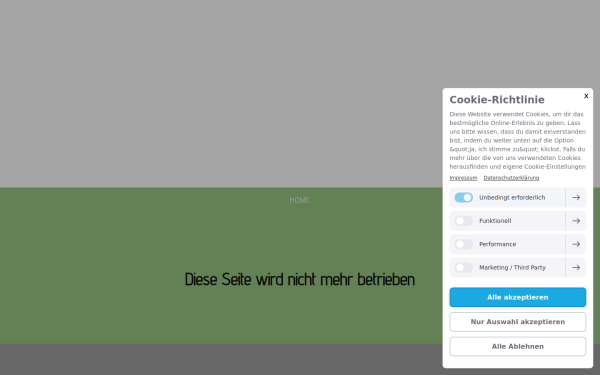
Task: Expand Funktionell details arrow
Action: point(576,221)
